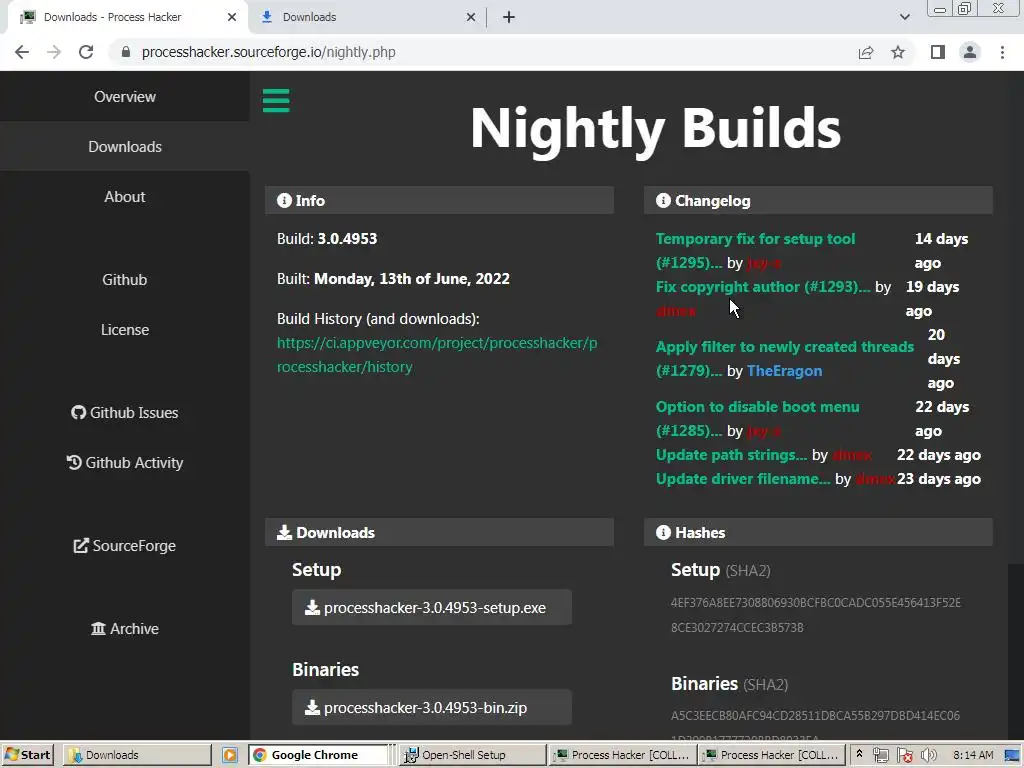Viewport: 1024px width, 768px height.
Task: Open the Github sidebar link
Action: [125, 280]
